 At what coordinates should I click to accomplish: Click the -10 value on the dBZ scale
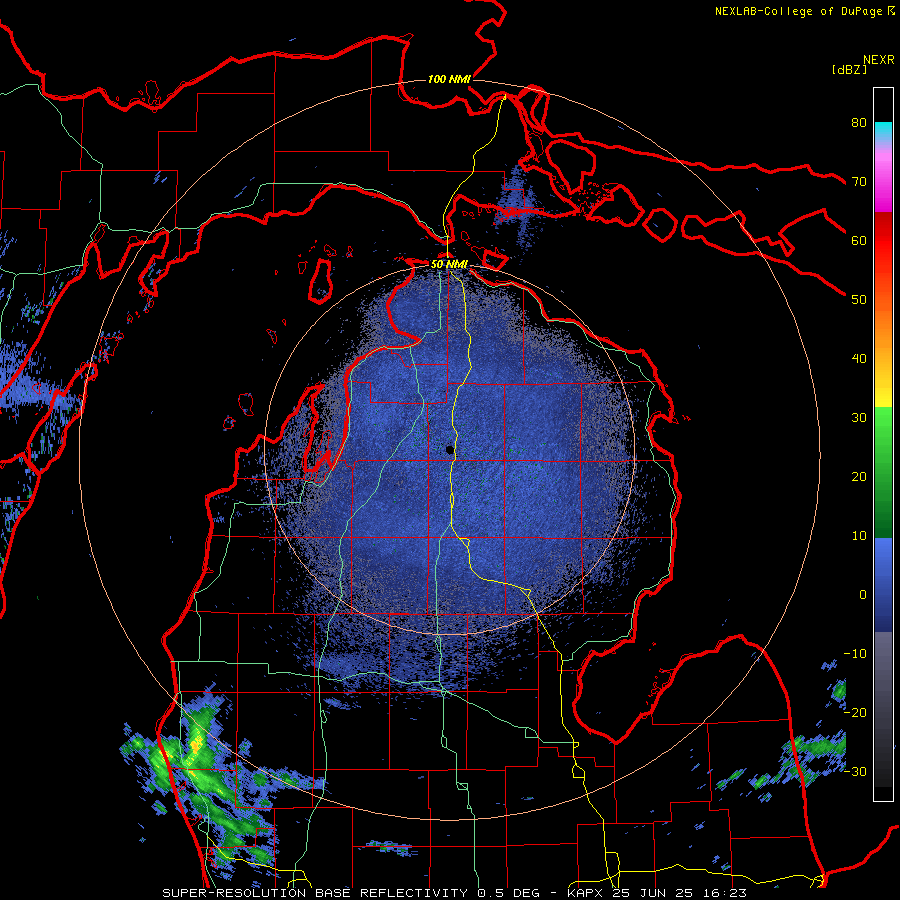(x=855, y=653)
